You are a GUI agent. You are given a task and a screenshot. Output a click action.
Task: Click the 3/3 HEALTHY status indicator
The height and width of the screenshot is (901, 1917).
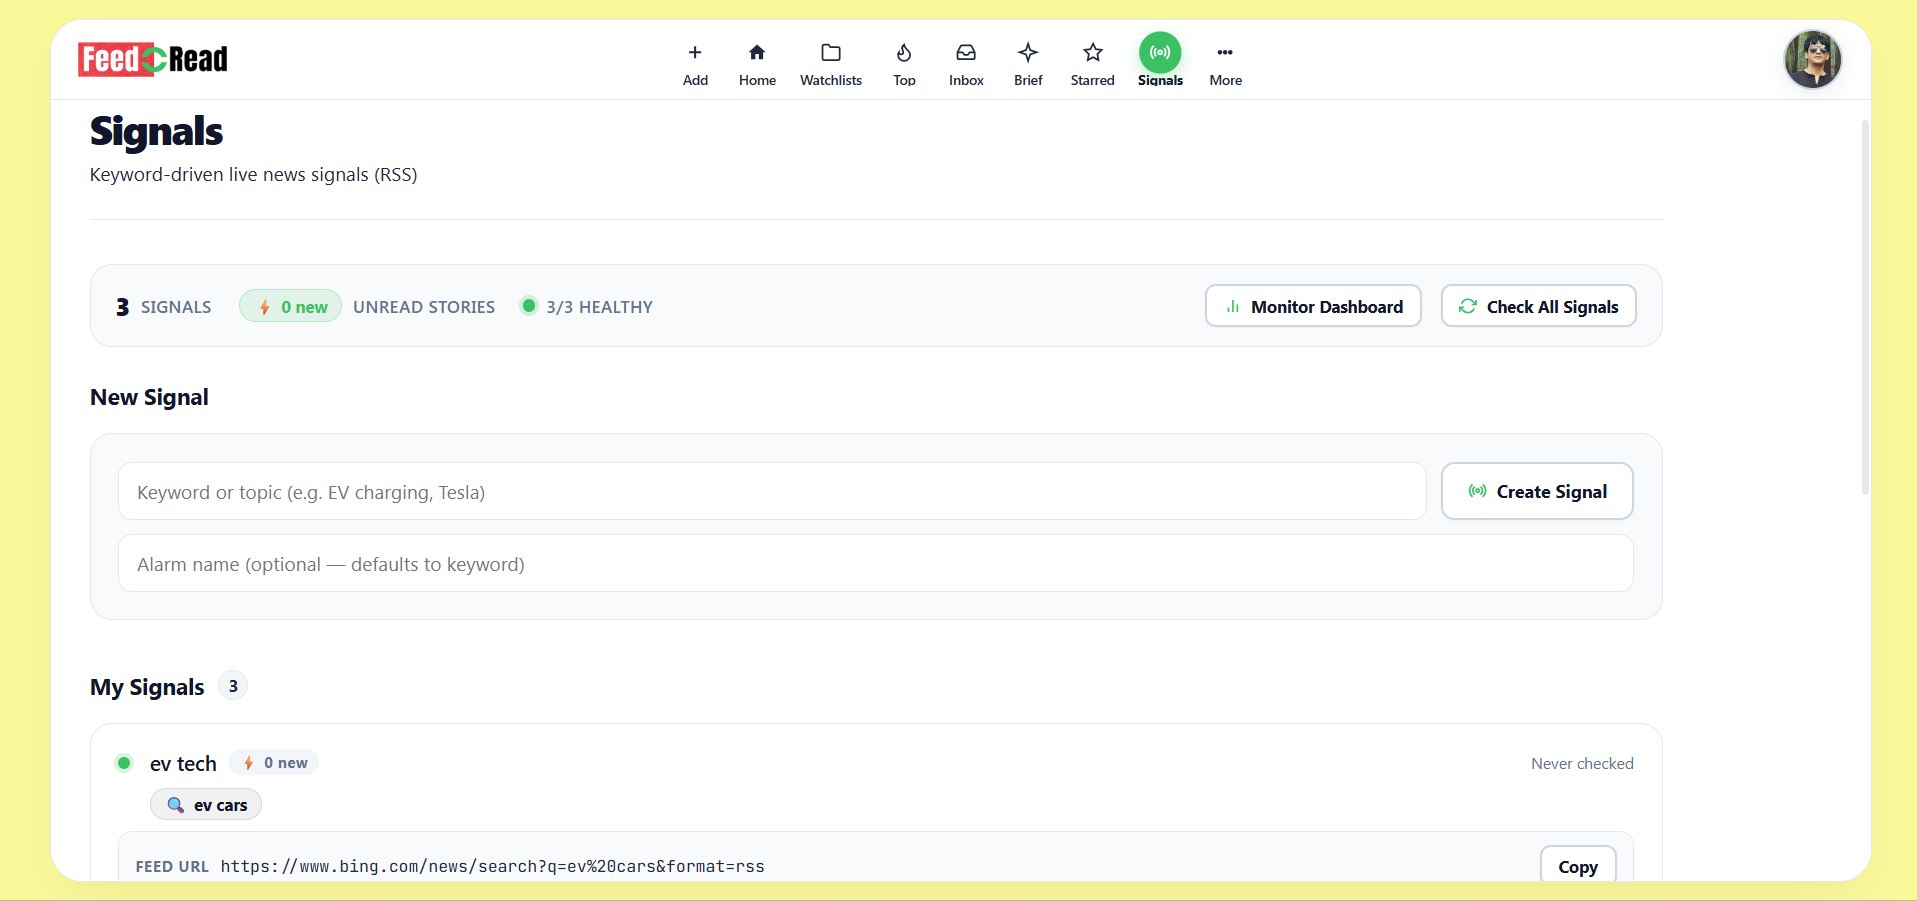(587, 306)
